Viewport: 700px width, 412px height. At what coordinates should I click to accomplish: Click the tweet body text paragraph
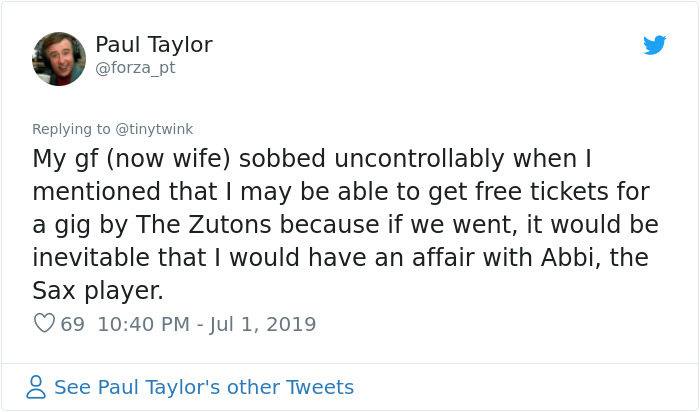coord(340,224)
